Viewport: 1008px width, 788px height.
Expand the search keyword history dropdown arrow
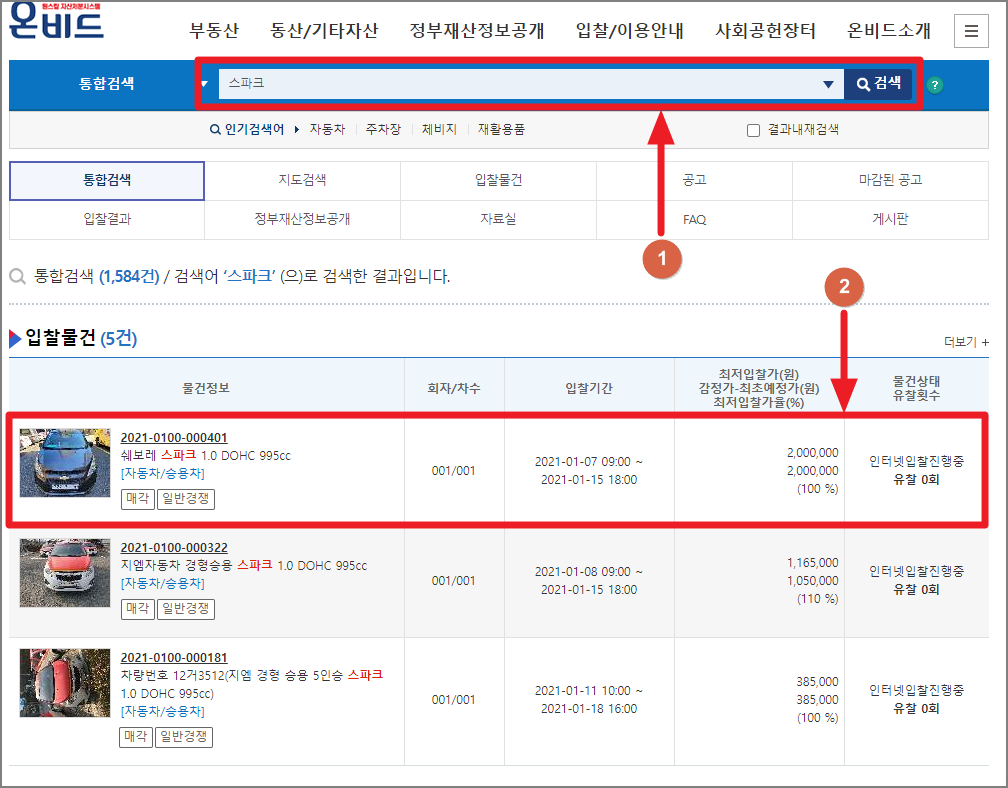click(x=828, y=84)
